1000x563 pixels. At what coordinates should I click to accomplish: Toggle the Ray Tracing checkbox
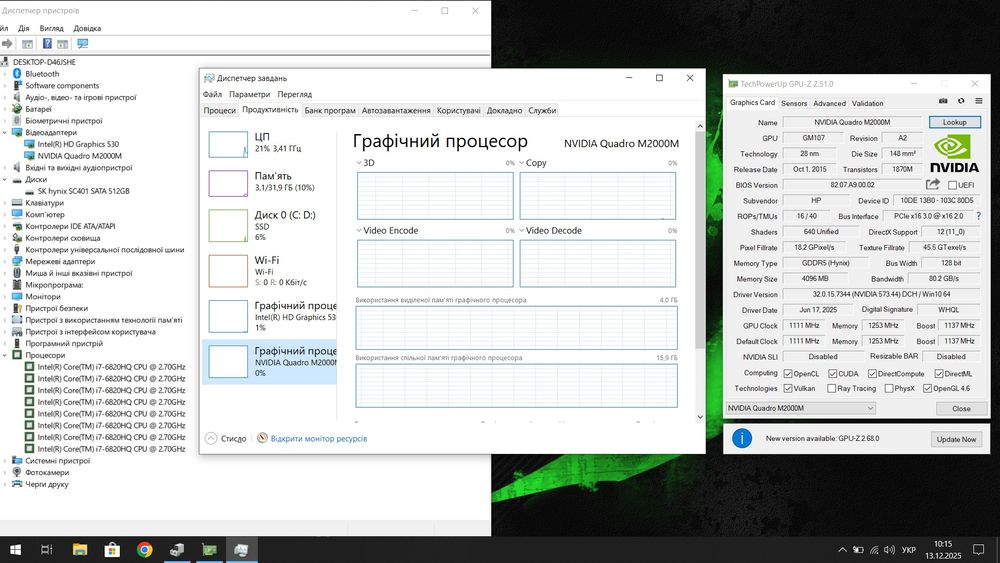[x=832, y=388]
